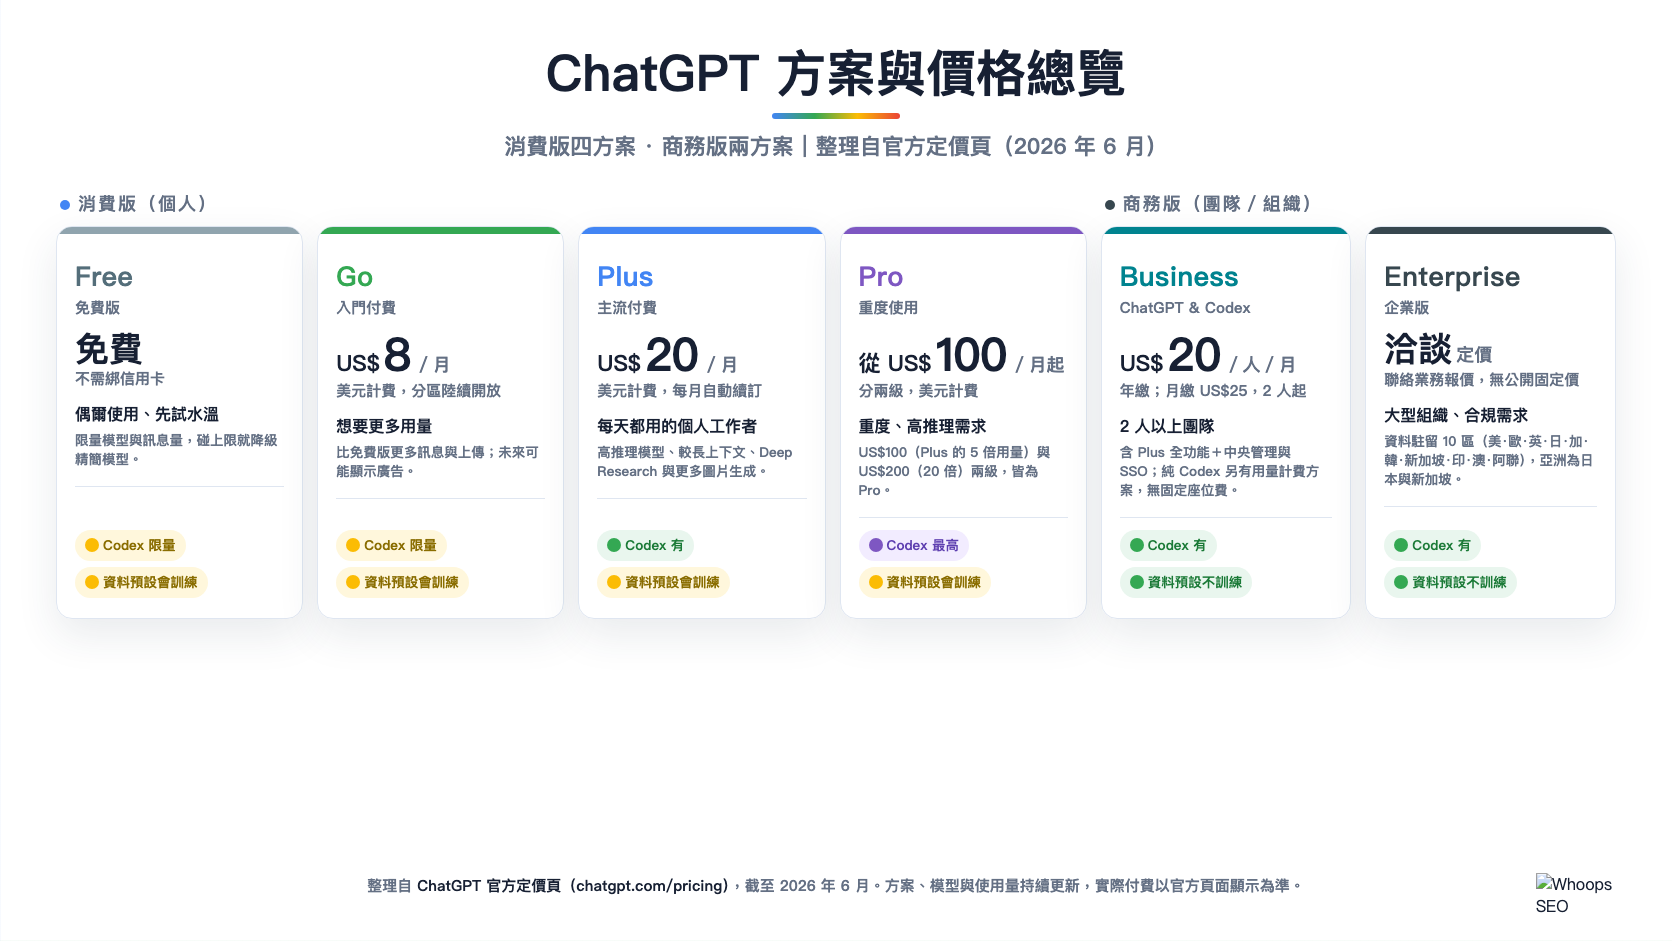Click '資料預設不訓練' badge in Enterprise card
The height and width of the screenshot is (941, 1672).
point(1450,582)
